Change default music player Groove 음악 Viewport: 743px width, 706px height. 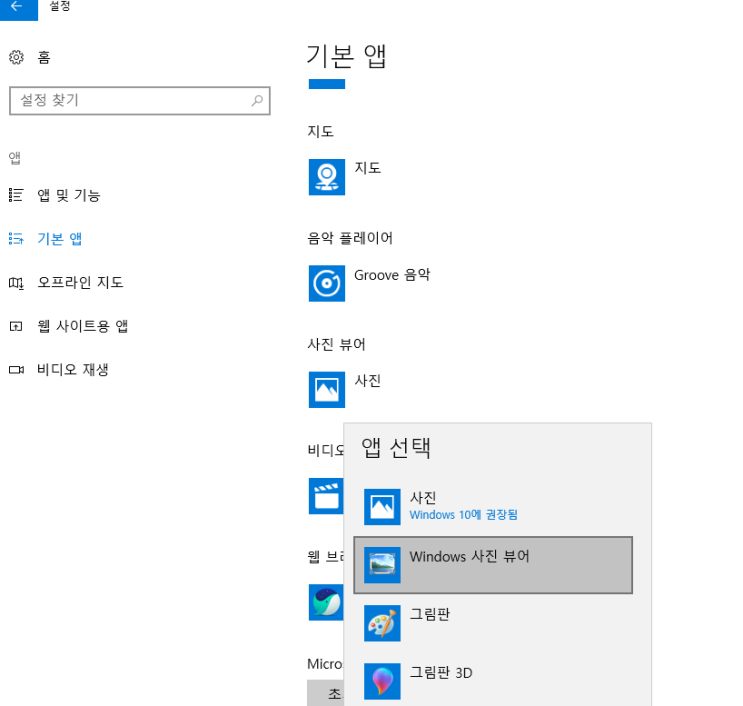click(392, 275)
